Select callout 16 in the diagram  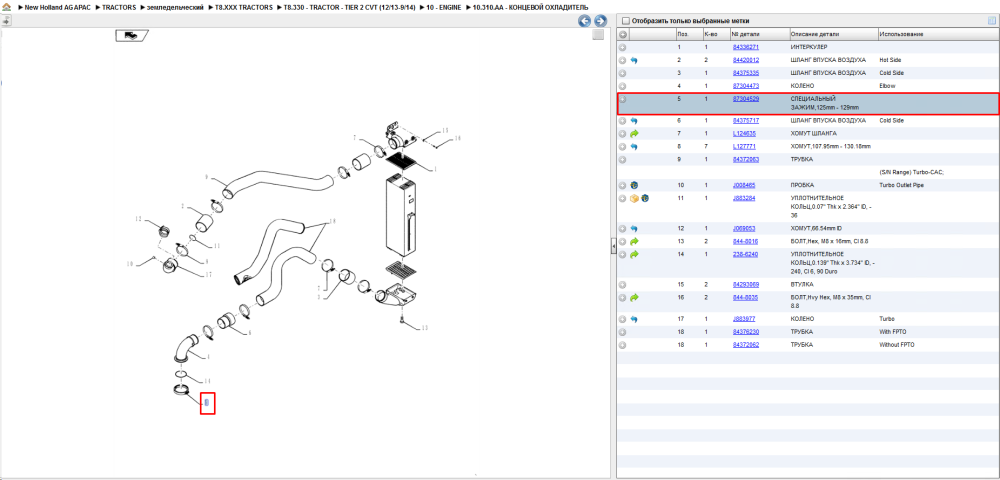pos(457,138)
